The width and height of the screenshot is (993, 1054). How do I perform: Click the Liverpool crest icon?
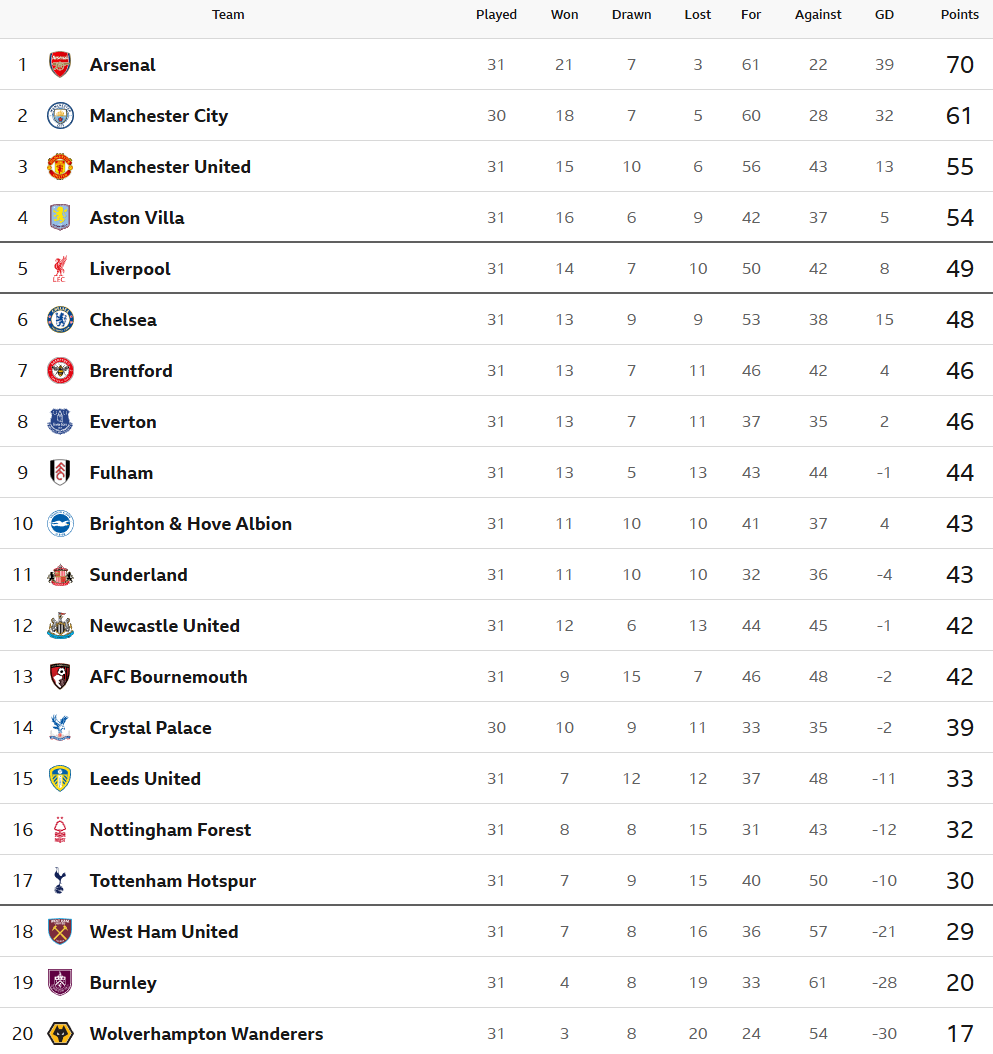(x=60, y=269)
